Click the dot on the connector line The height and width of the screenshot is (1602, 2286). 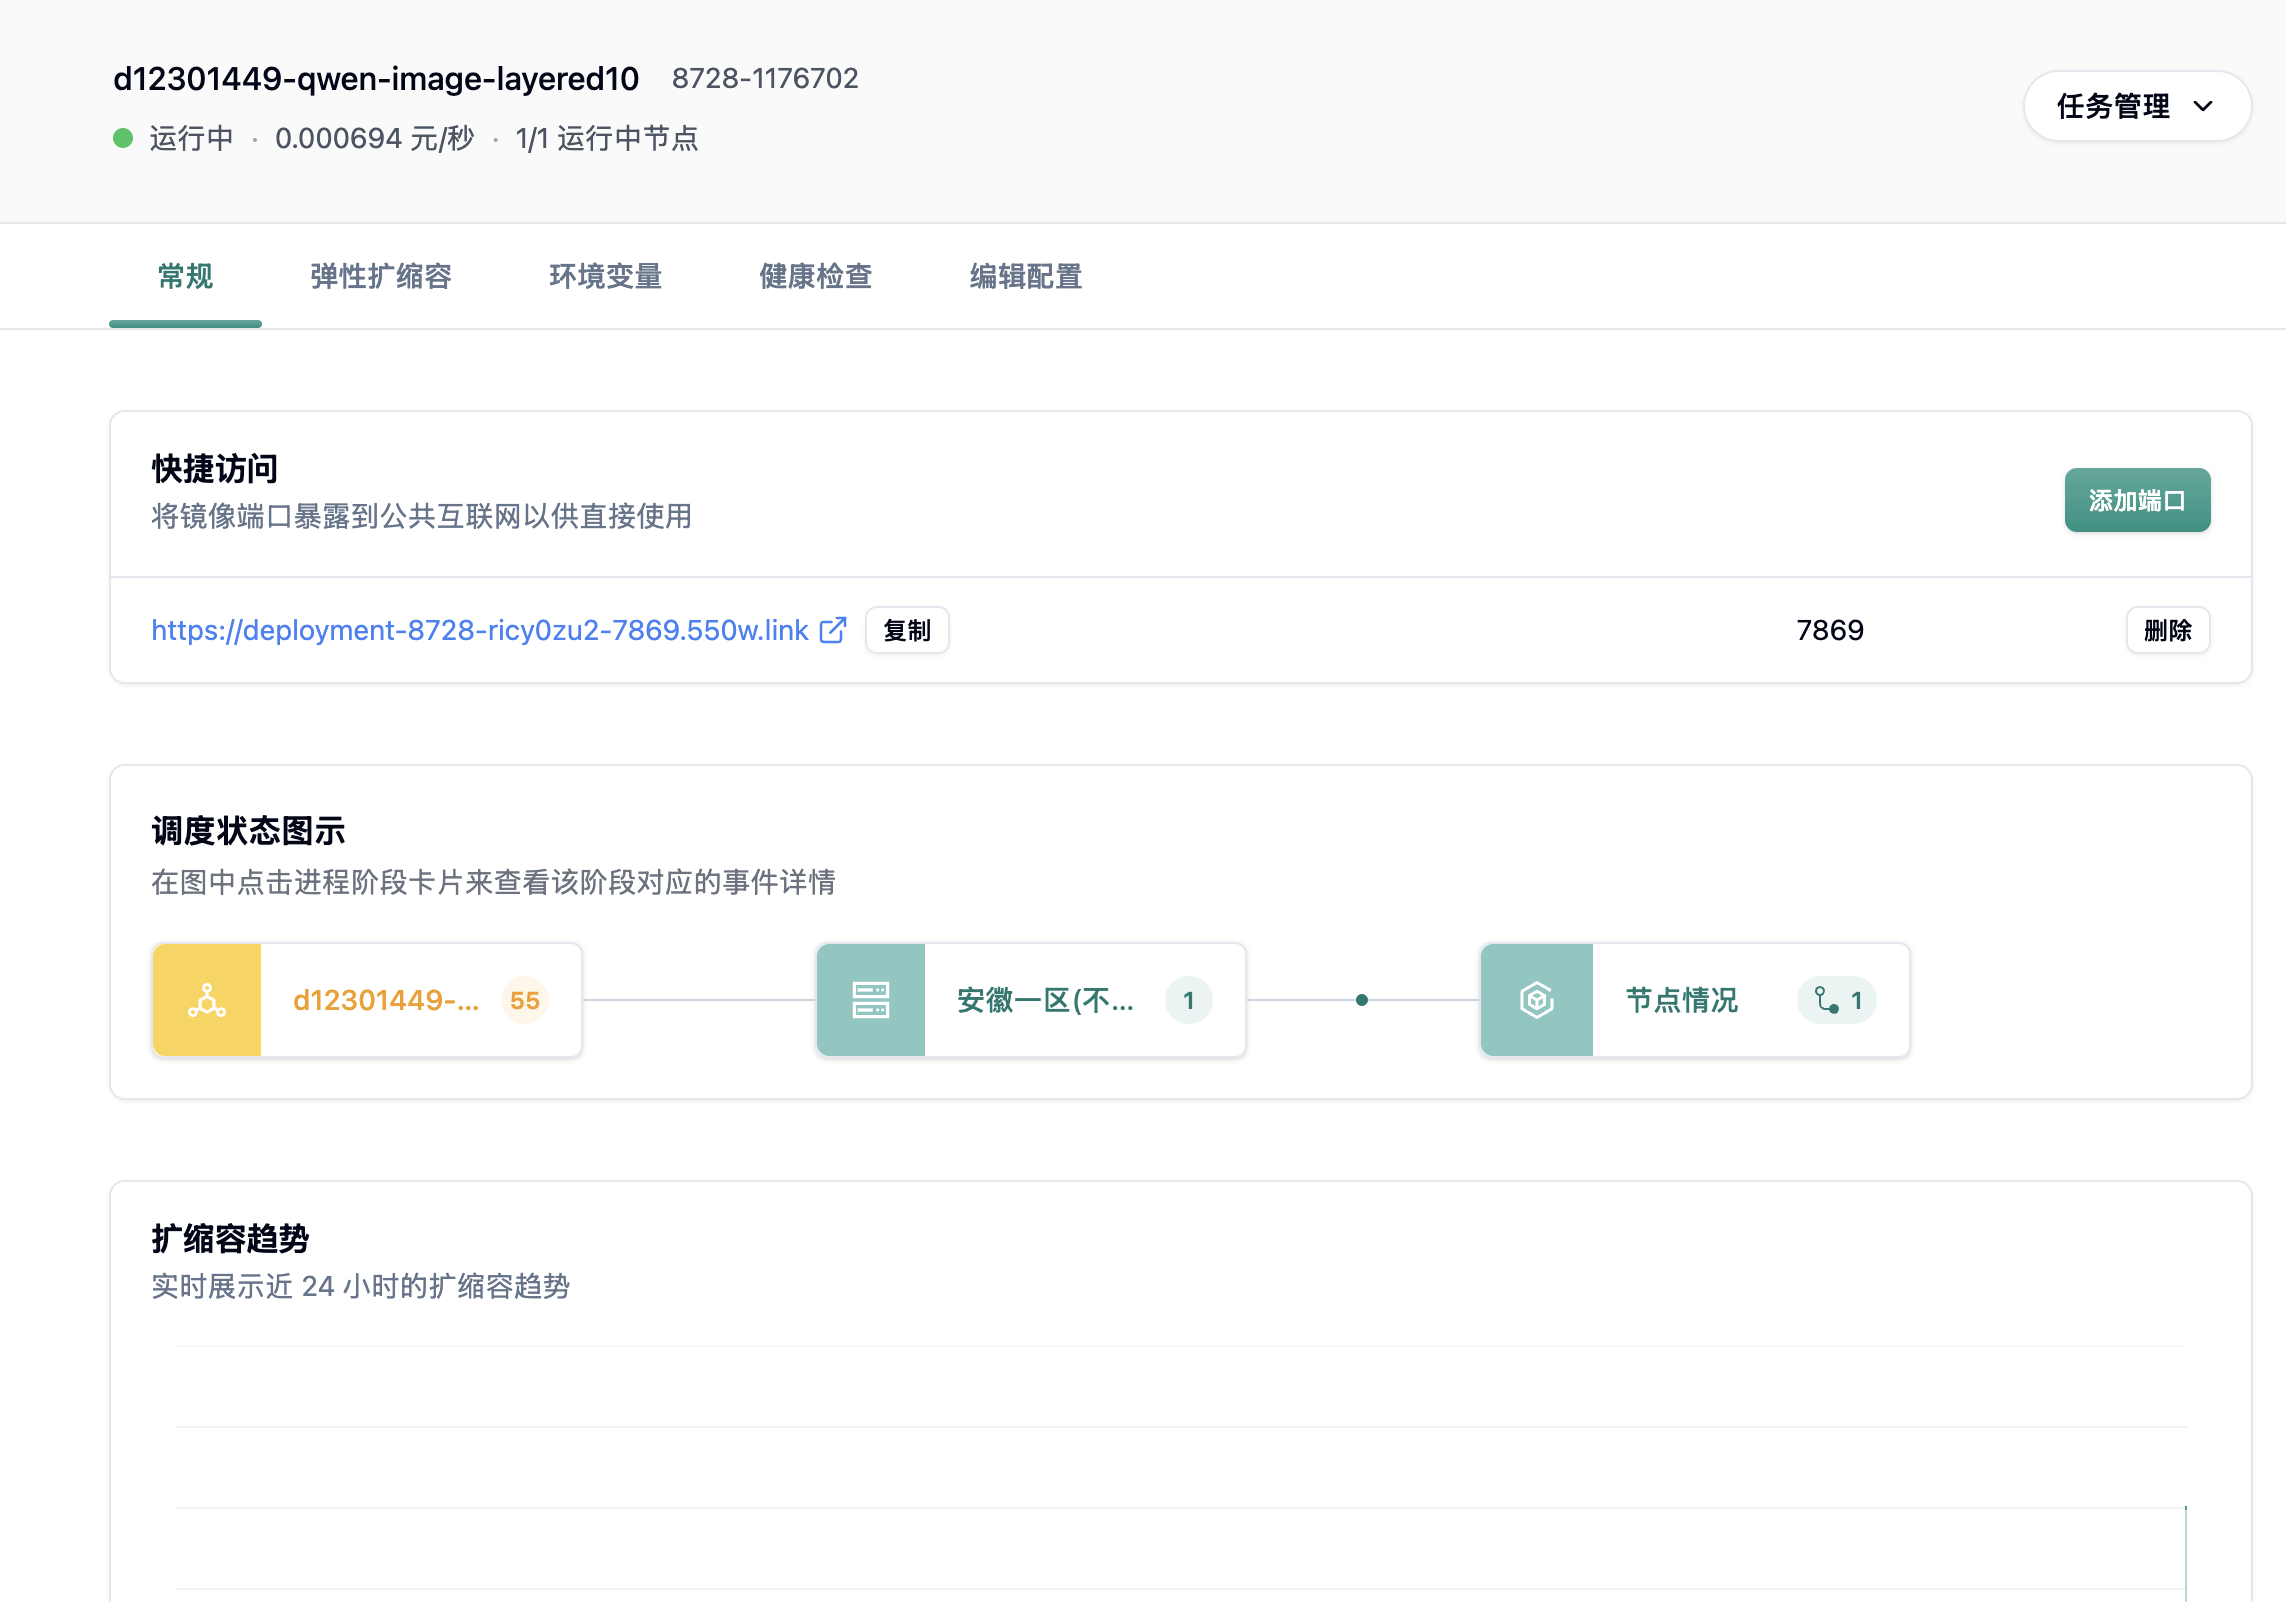click(1361, 1000)
